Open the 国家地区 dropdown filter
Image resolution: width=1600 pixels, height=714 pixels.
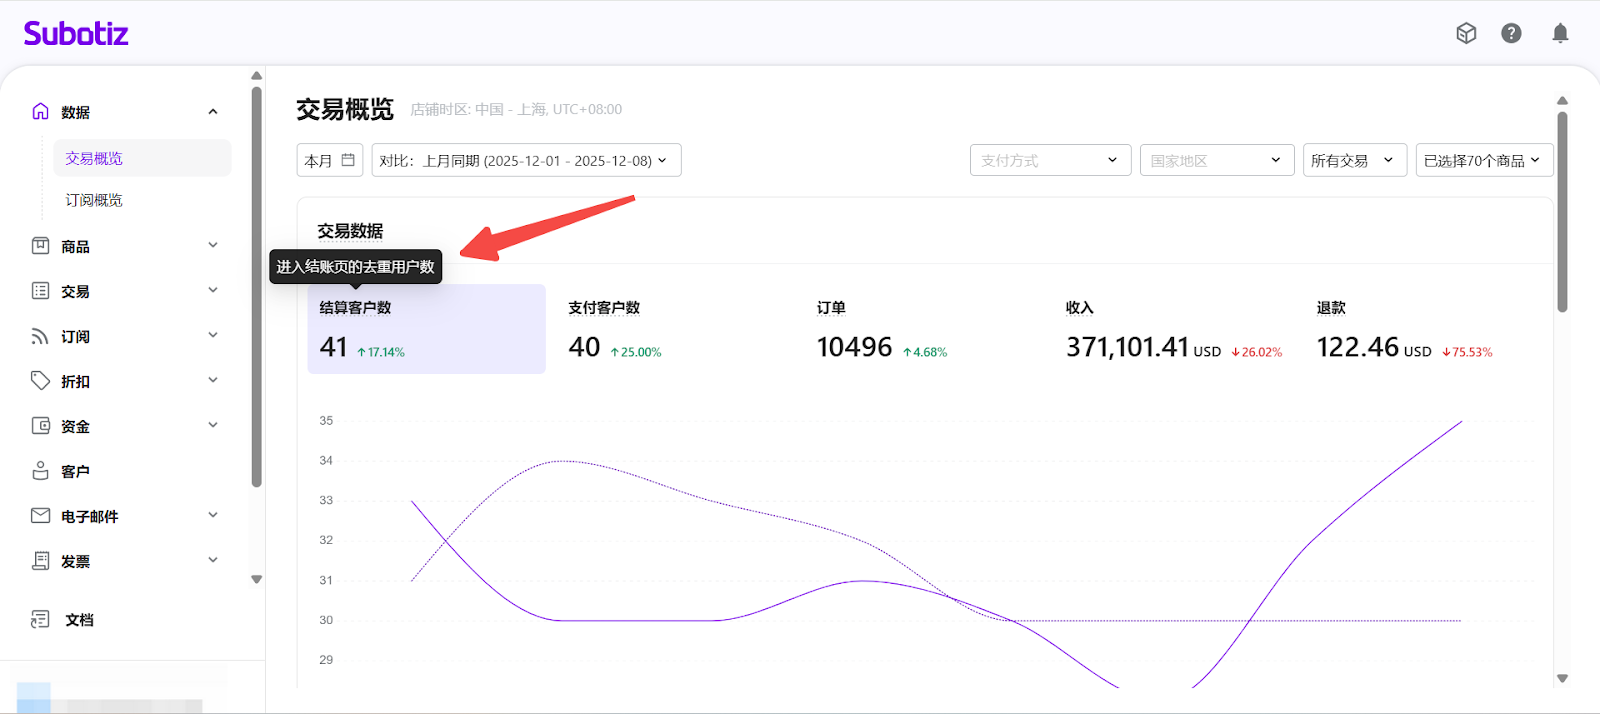point(1214,160)
